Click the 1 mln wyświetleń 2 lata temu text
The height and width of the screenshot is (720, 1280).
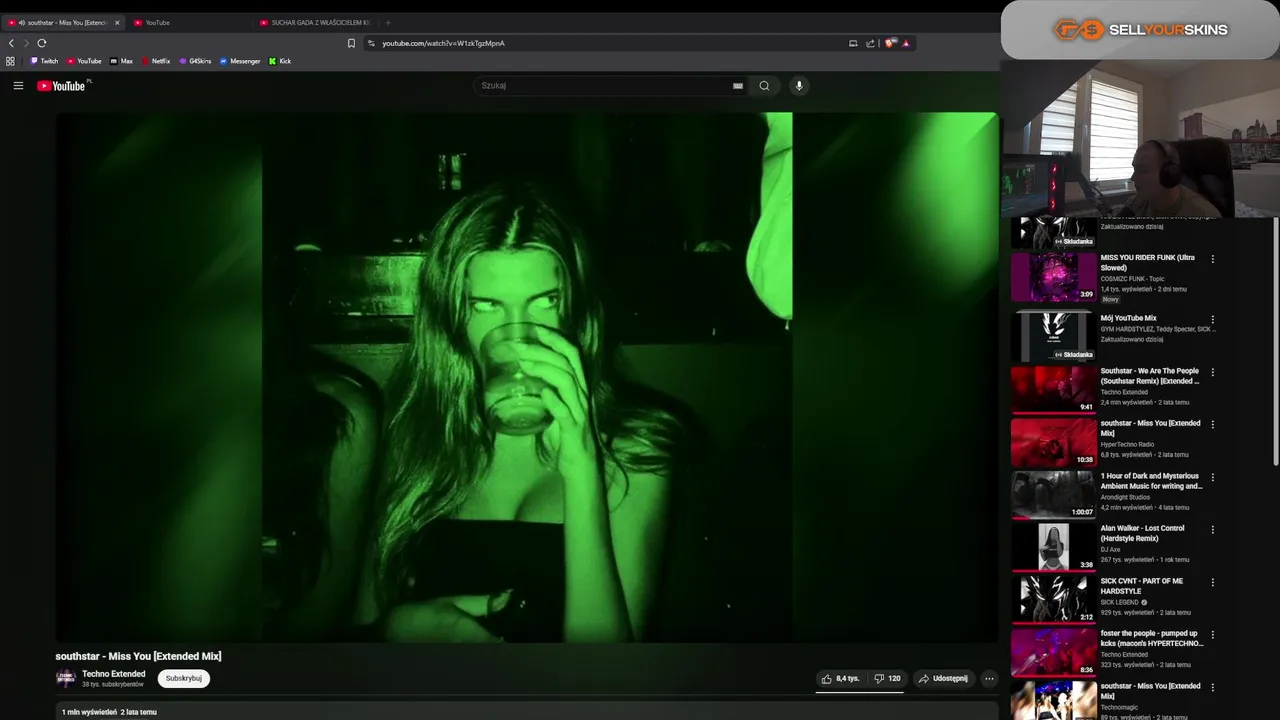click(109, 712)
